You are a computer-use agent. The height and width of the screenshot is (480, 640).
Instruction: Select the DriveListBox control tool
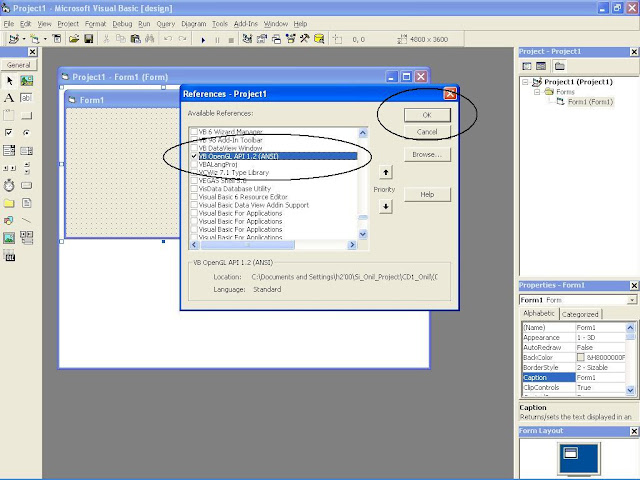pos(27,185)
